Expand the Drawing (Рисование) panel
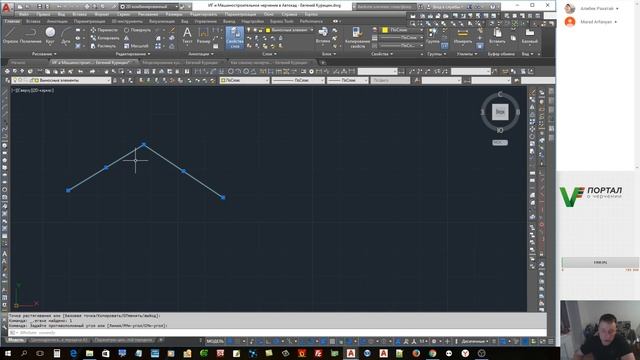 coord(44,54)
